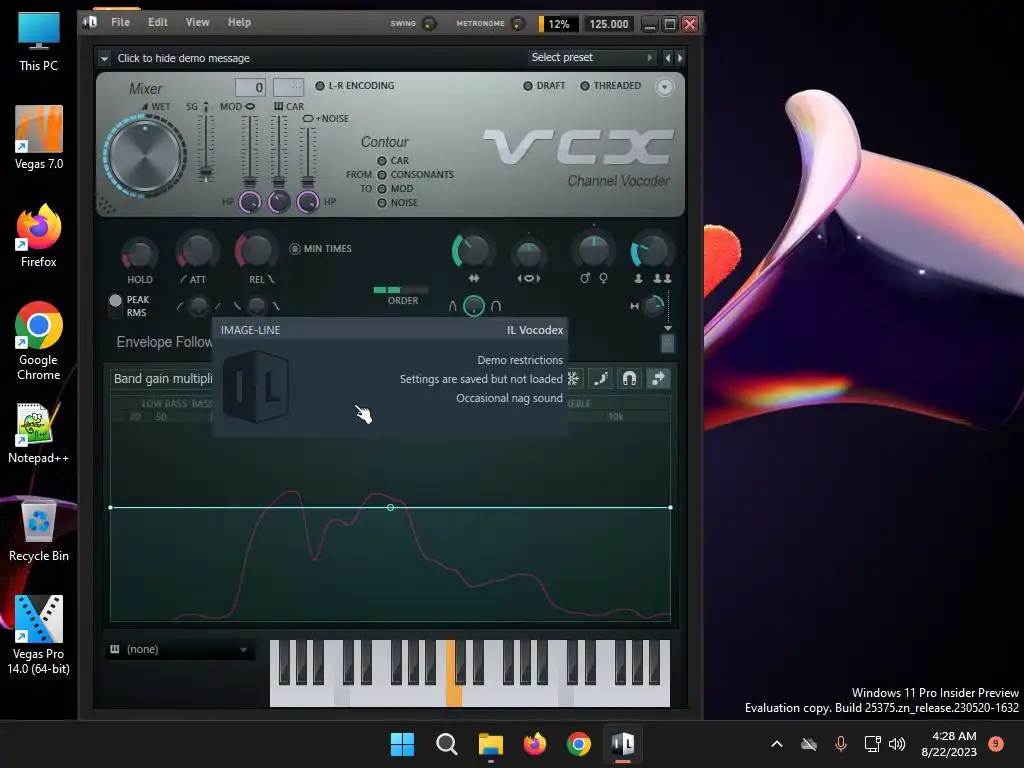Click the center point on band gain line

(391, 507)
